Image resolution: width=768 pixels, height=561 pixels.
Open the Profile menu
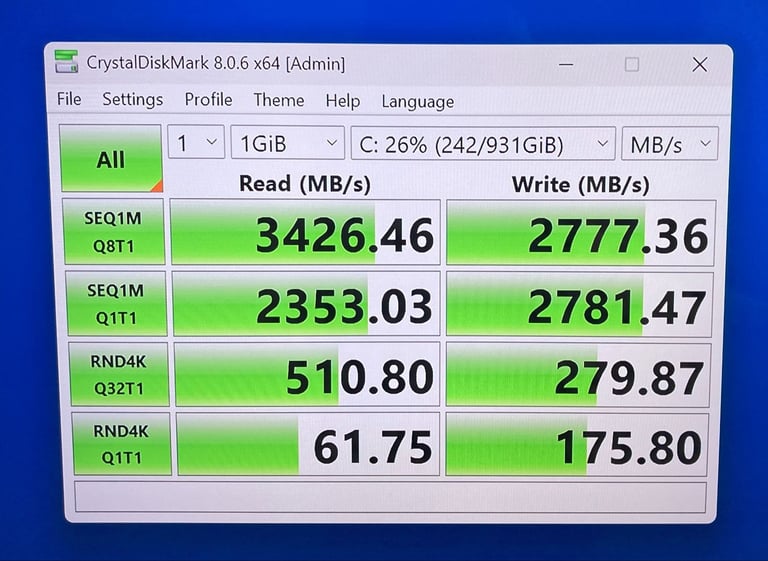pos(208,100)
